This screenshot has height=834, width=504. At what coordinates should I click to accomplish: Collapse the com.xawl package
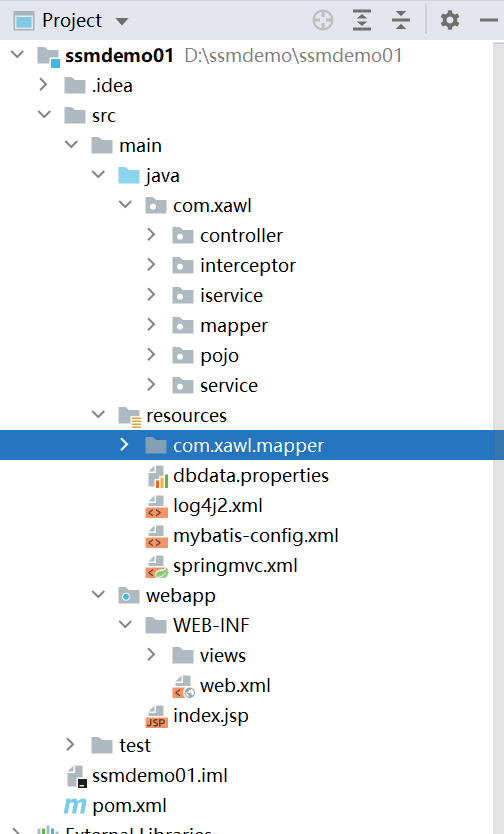tap(125, 204)
